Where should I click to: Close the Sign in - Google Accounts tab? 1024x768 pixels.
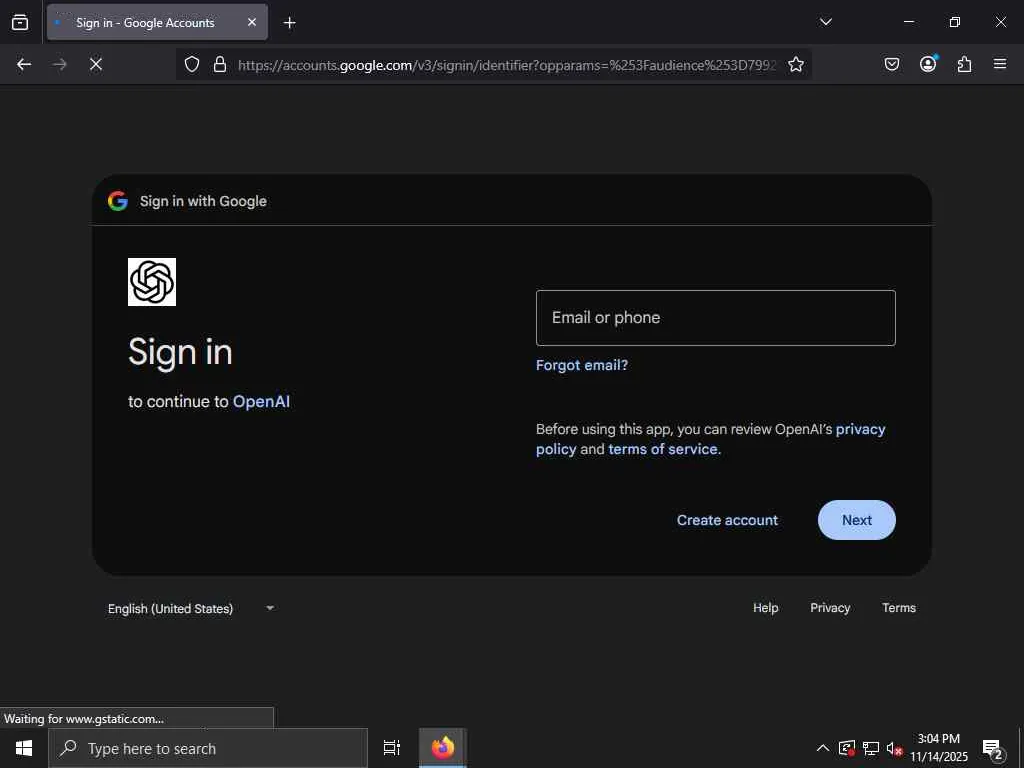252,22
